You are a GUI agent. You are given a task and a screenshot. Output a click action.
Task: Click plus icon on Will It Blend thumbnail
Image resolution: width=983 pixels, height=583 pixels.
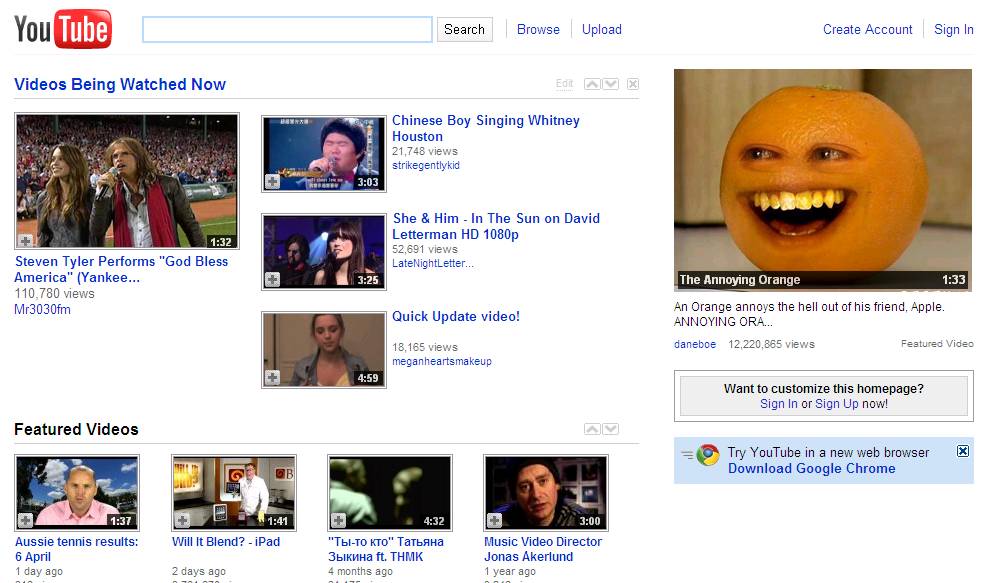click(x=182, y=520)
